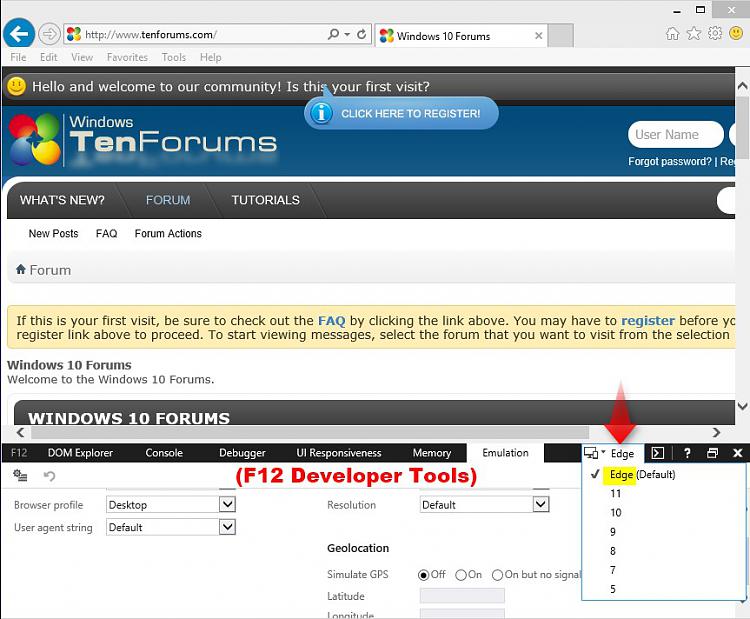
Task: Open the Help menu
Action: [210, 57]
